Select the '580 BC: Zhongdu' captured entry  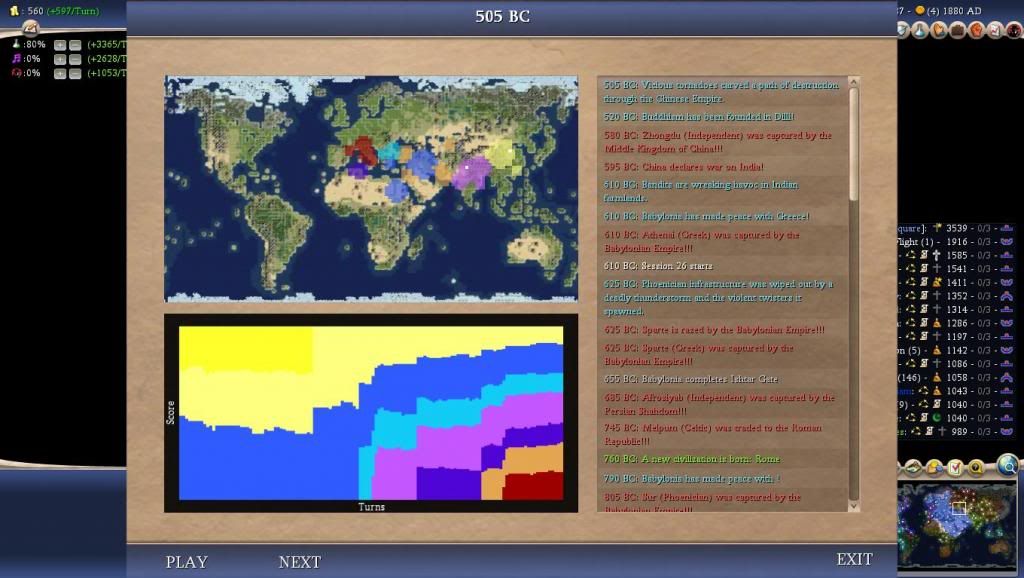click(x=722, y=142)
